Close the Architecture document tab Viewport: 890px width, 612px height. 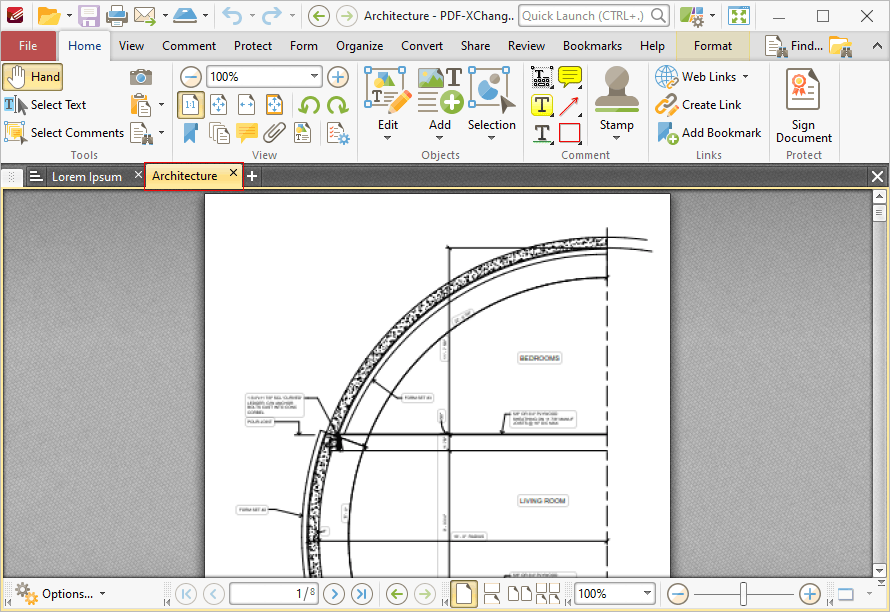pos(233,173)
